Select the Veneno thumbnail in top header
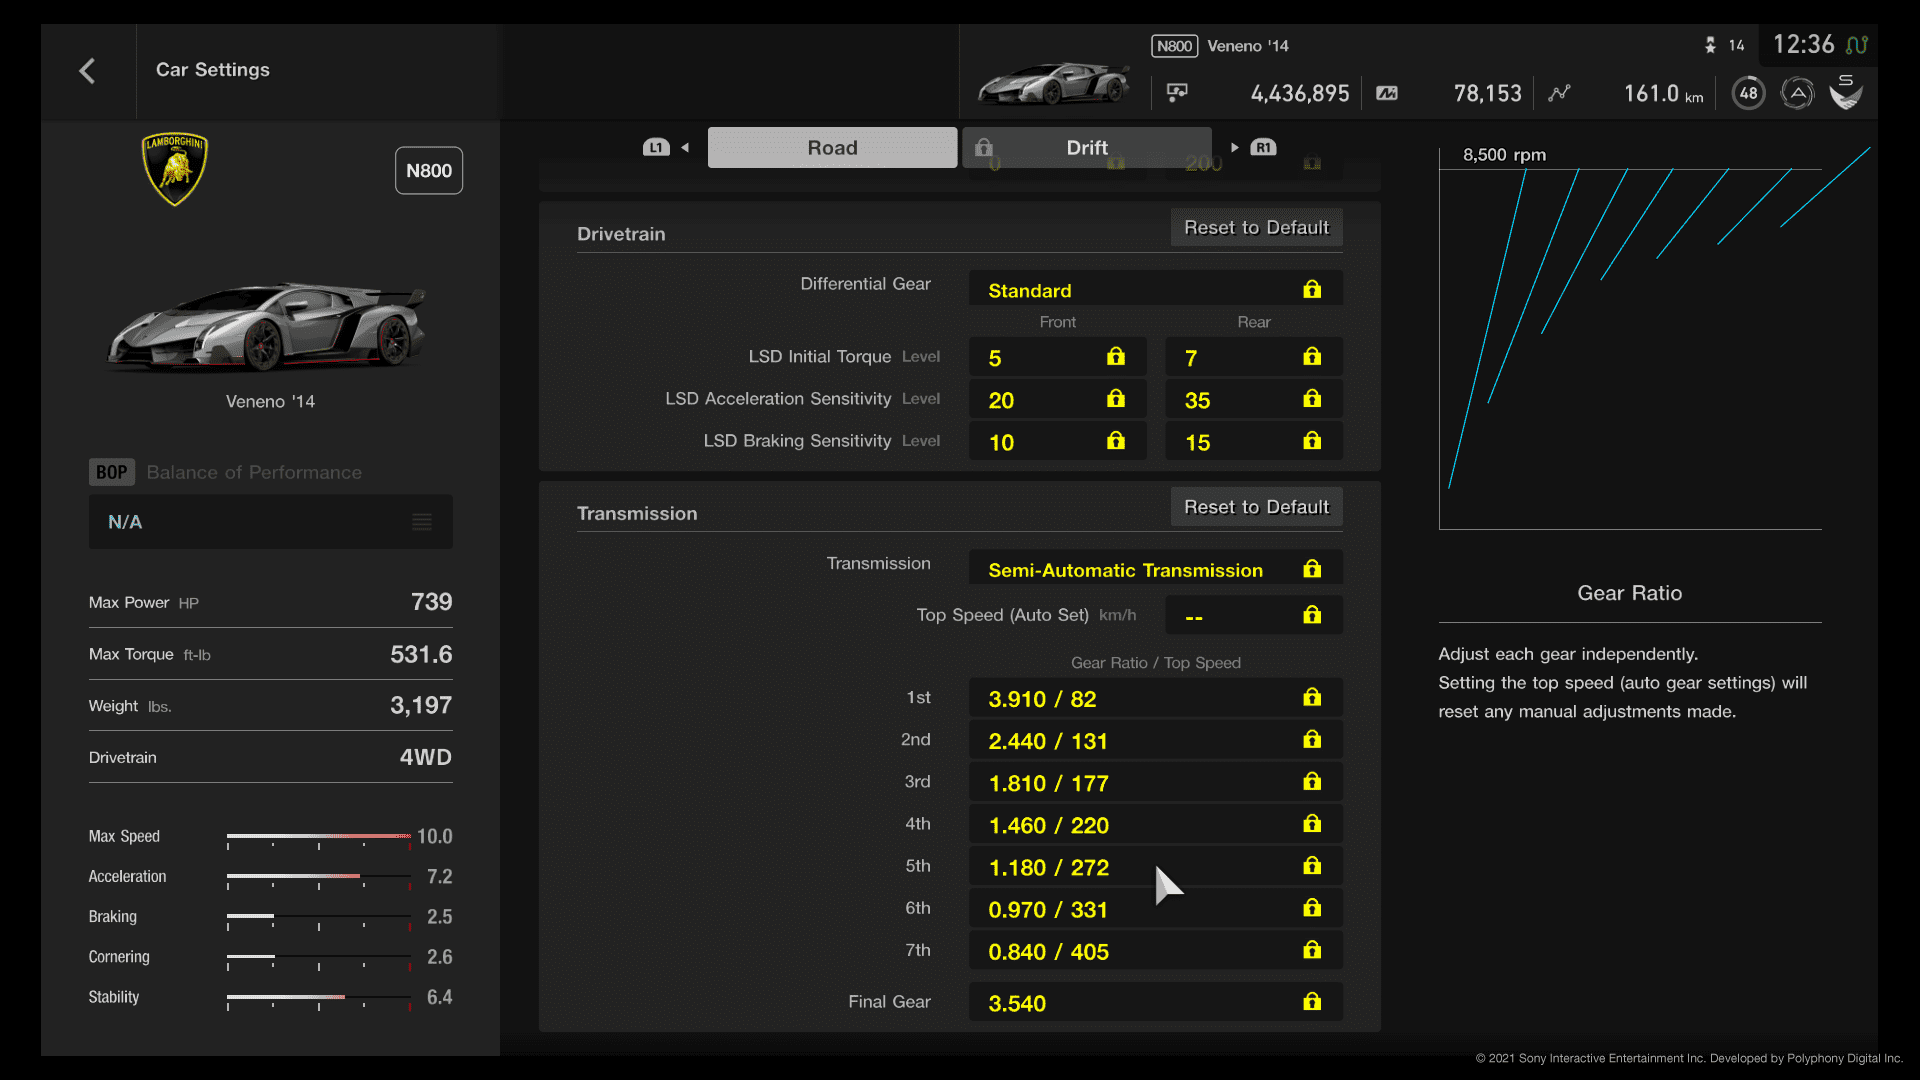 click(x=1055, y=84)
